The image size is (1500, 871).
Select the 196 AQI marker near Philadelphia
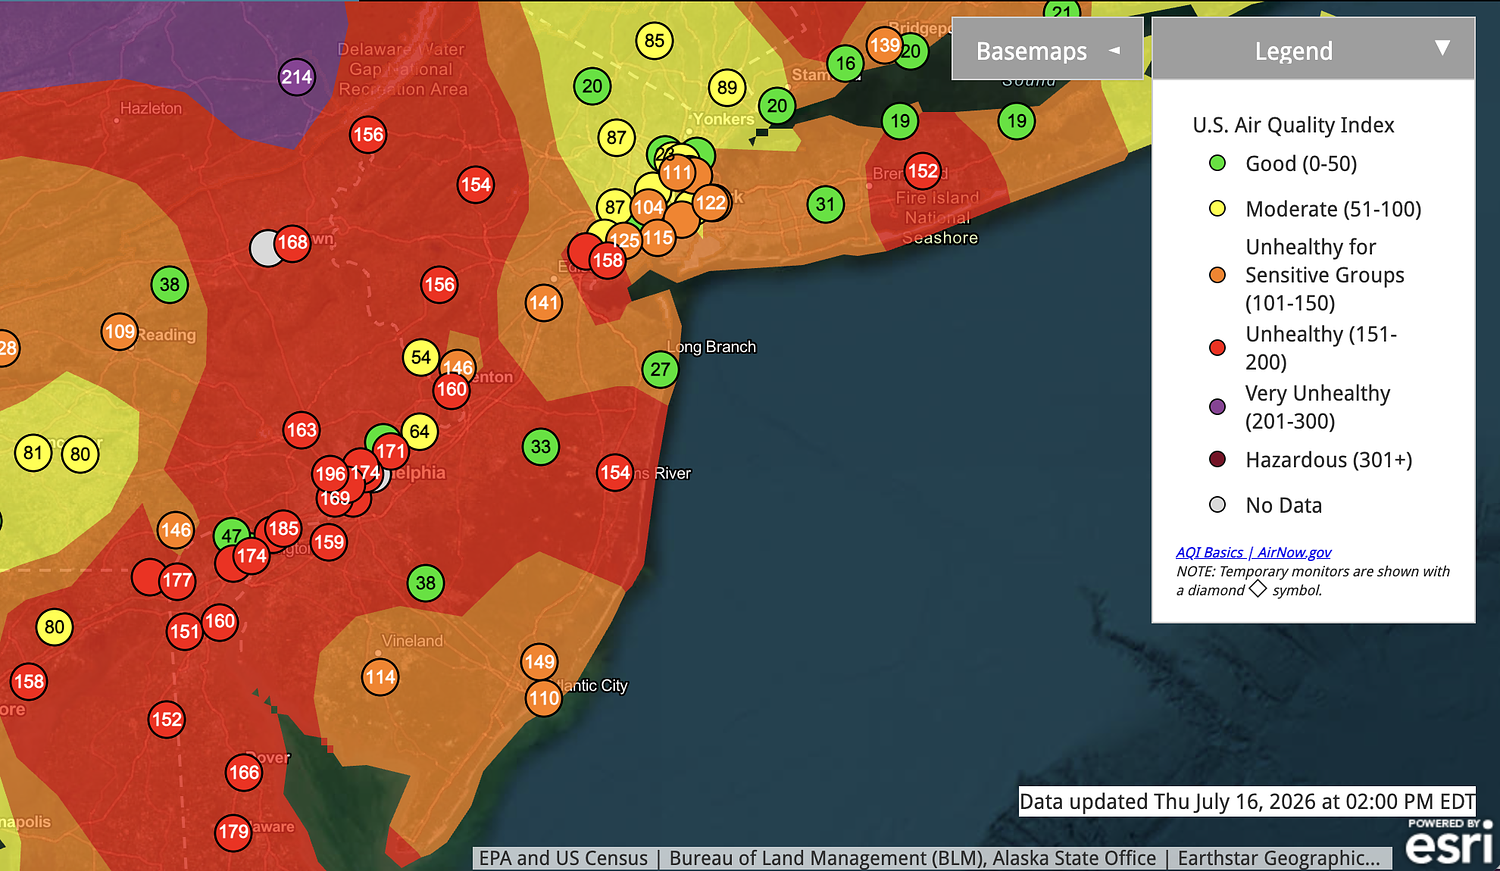pos(330,474)
